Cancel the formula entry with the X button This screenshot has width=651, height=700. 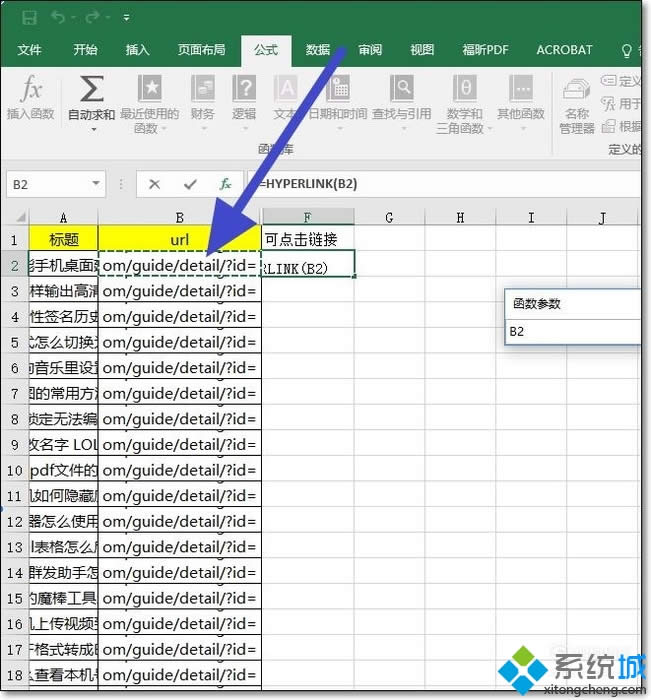click(154, 184)
